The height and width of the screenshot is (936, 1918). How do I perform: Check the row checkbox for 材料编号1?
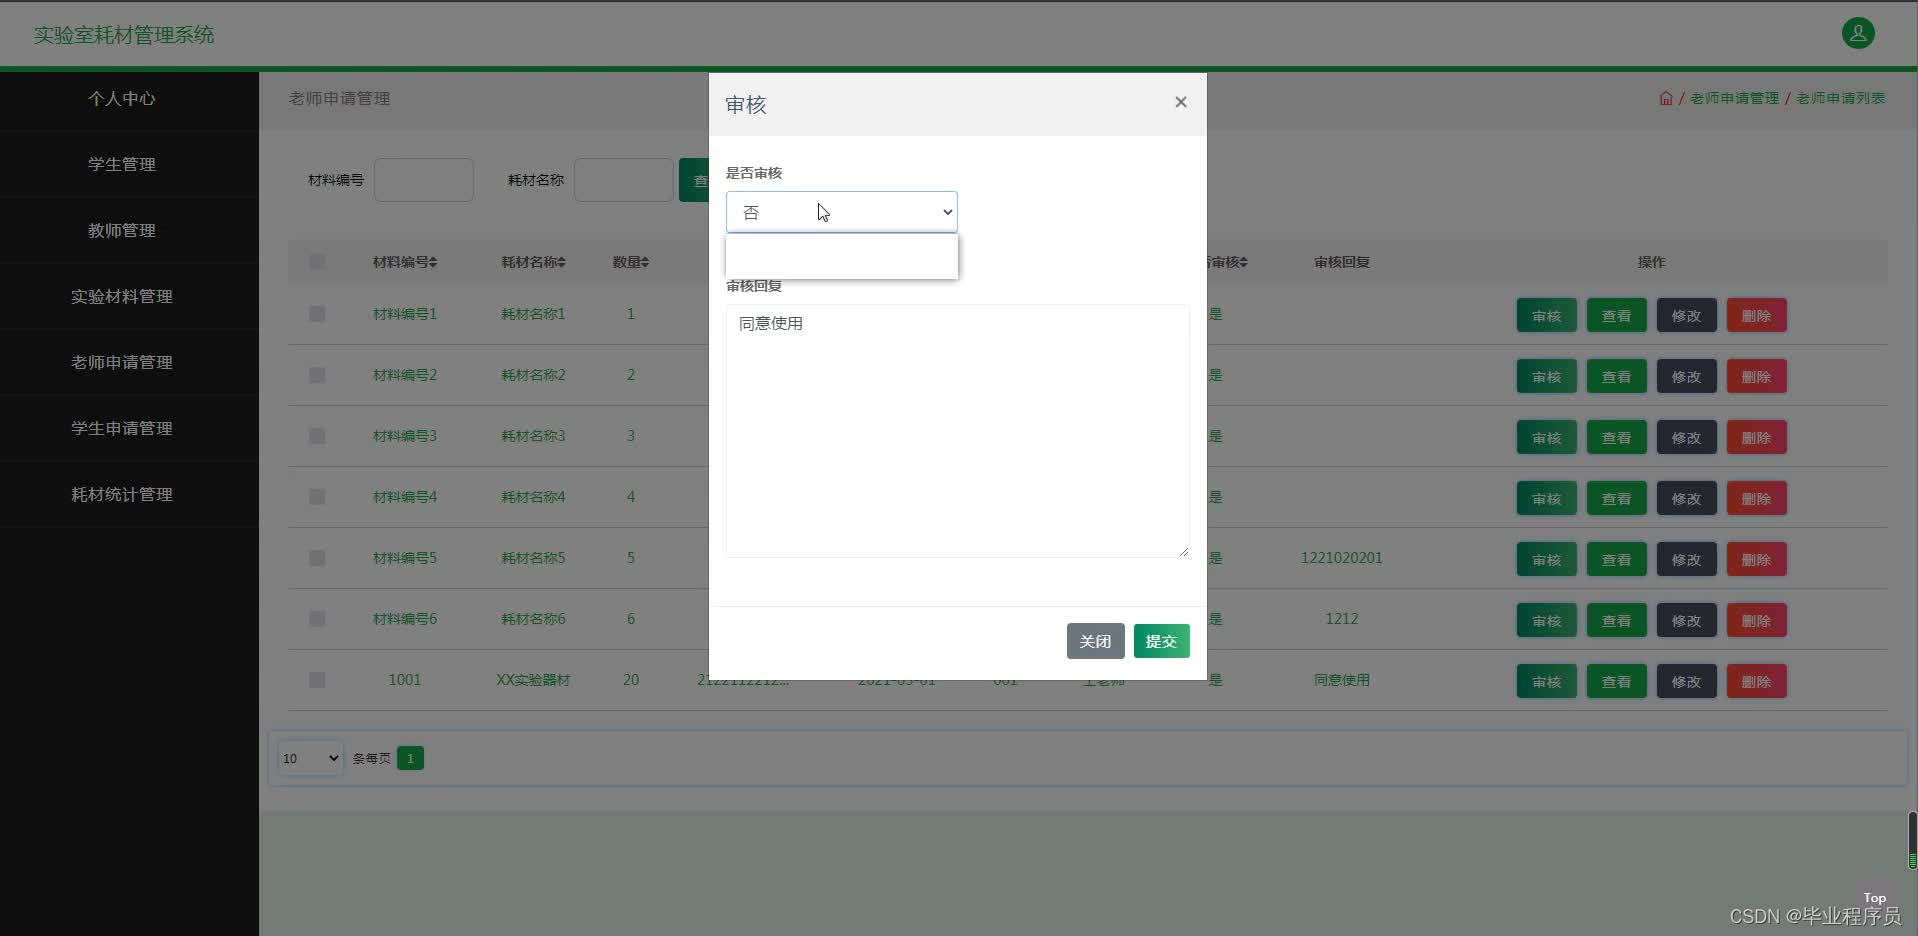tap(317, 314)
